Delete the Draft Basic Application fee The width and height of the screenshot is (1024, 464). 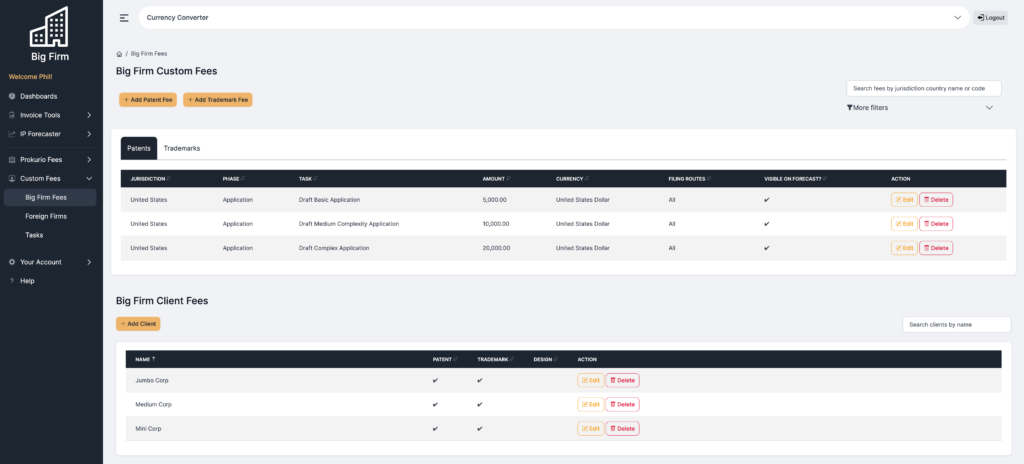tap(936, 199)
